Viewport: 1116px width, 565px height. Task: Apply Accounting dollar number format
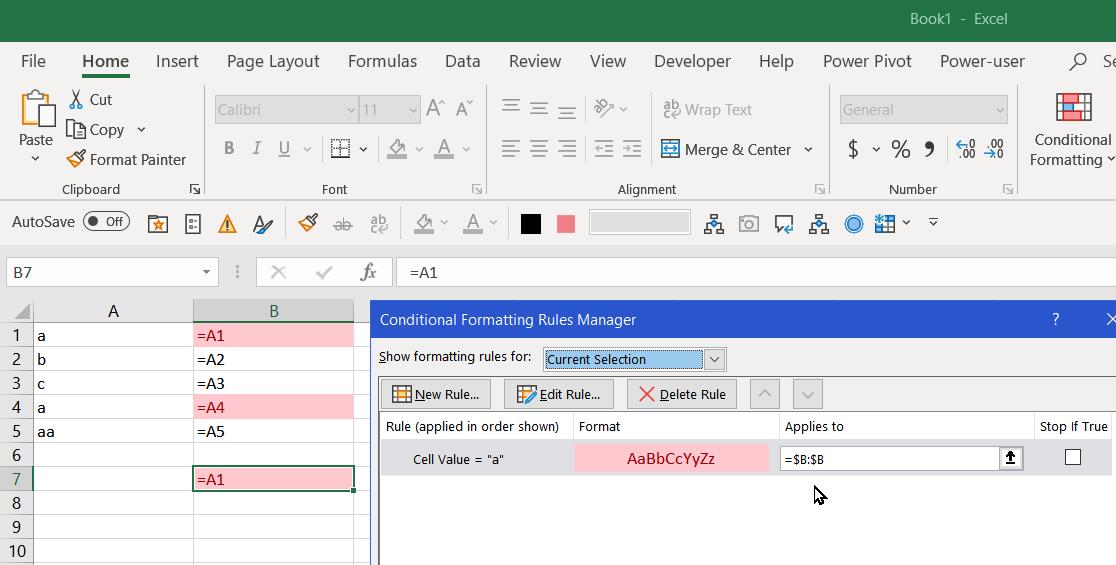click(853, 149)
